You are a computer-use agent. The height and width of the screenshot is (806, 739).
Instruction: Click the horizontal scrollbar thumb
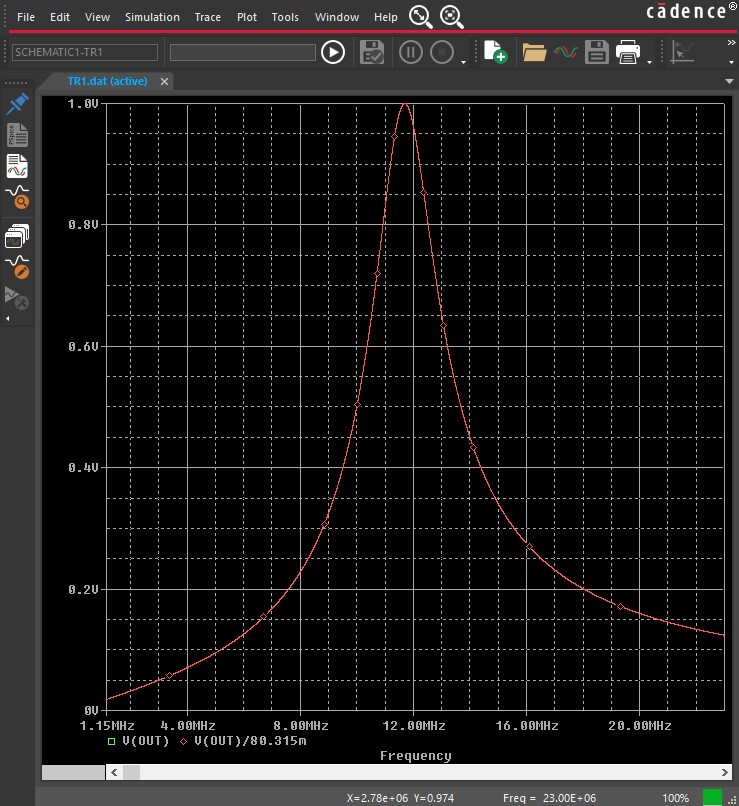pyautogui.click(x=132, y=772)
